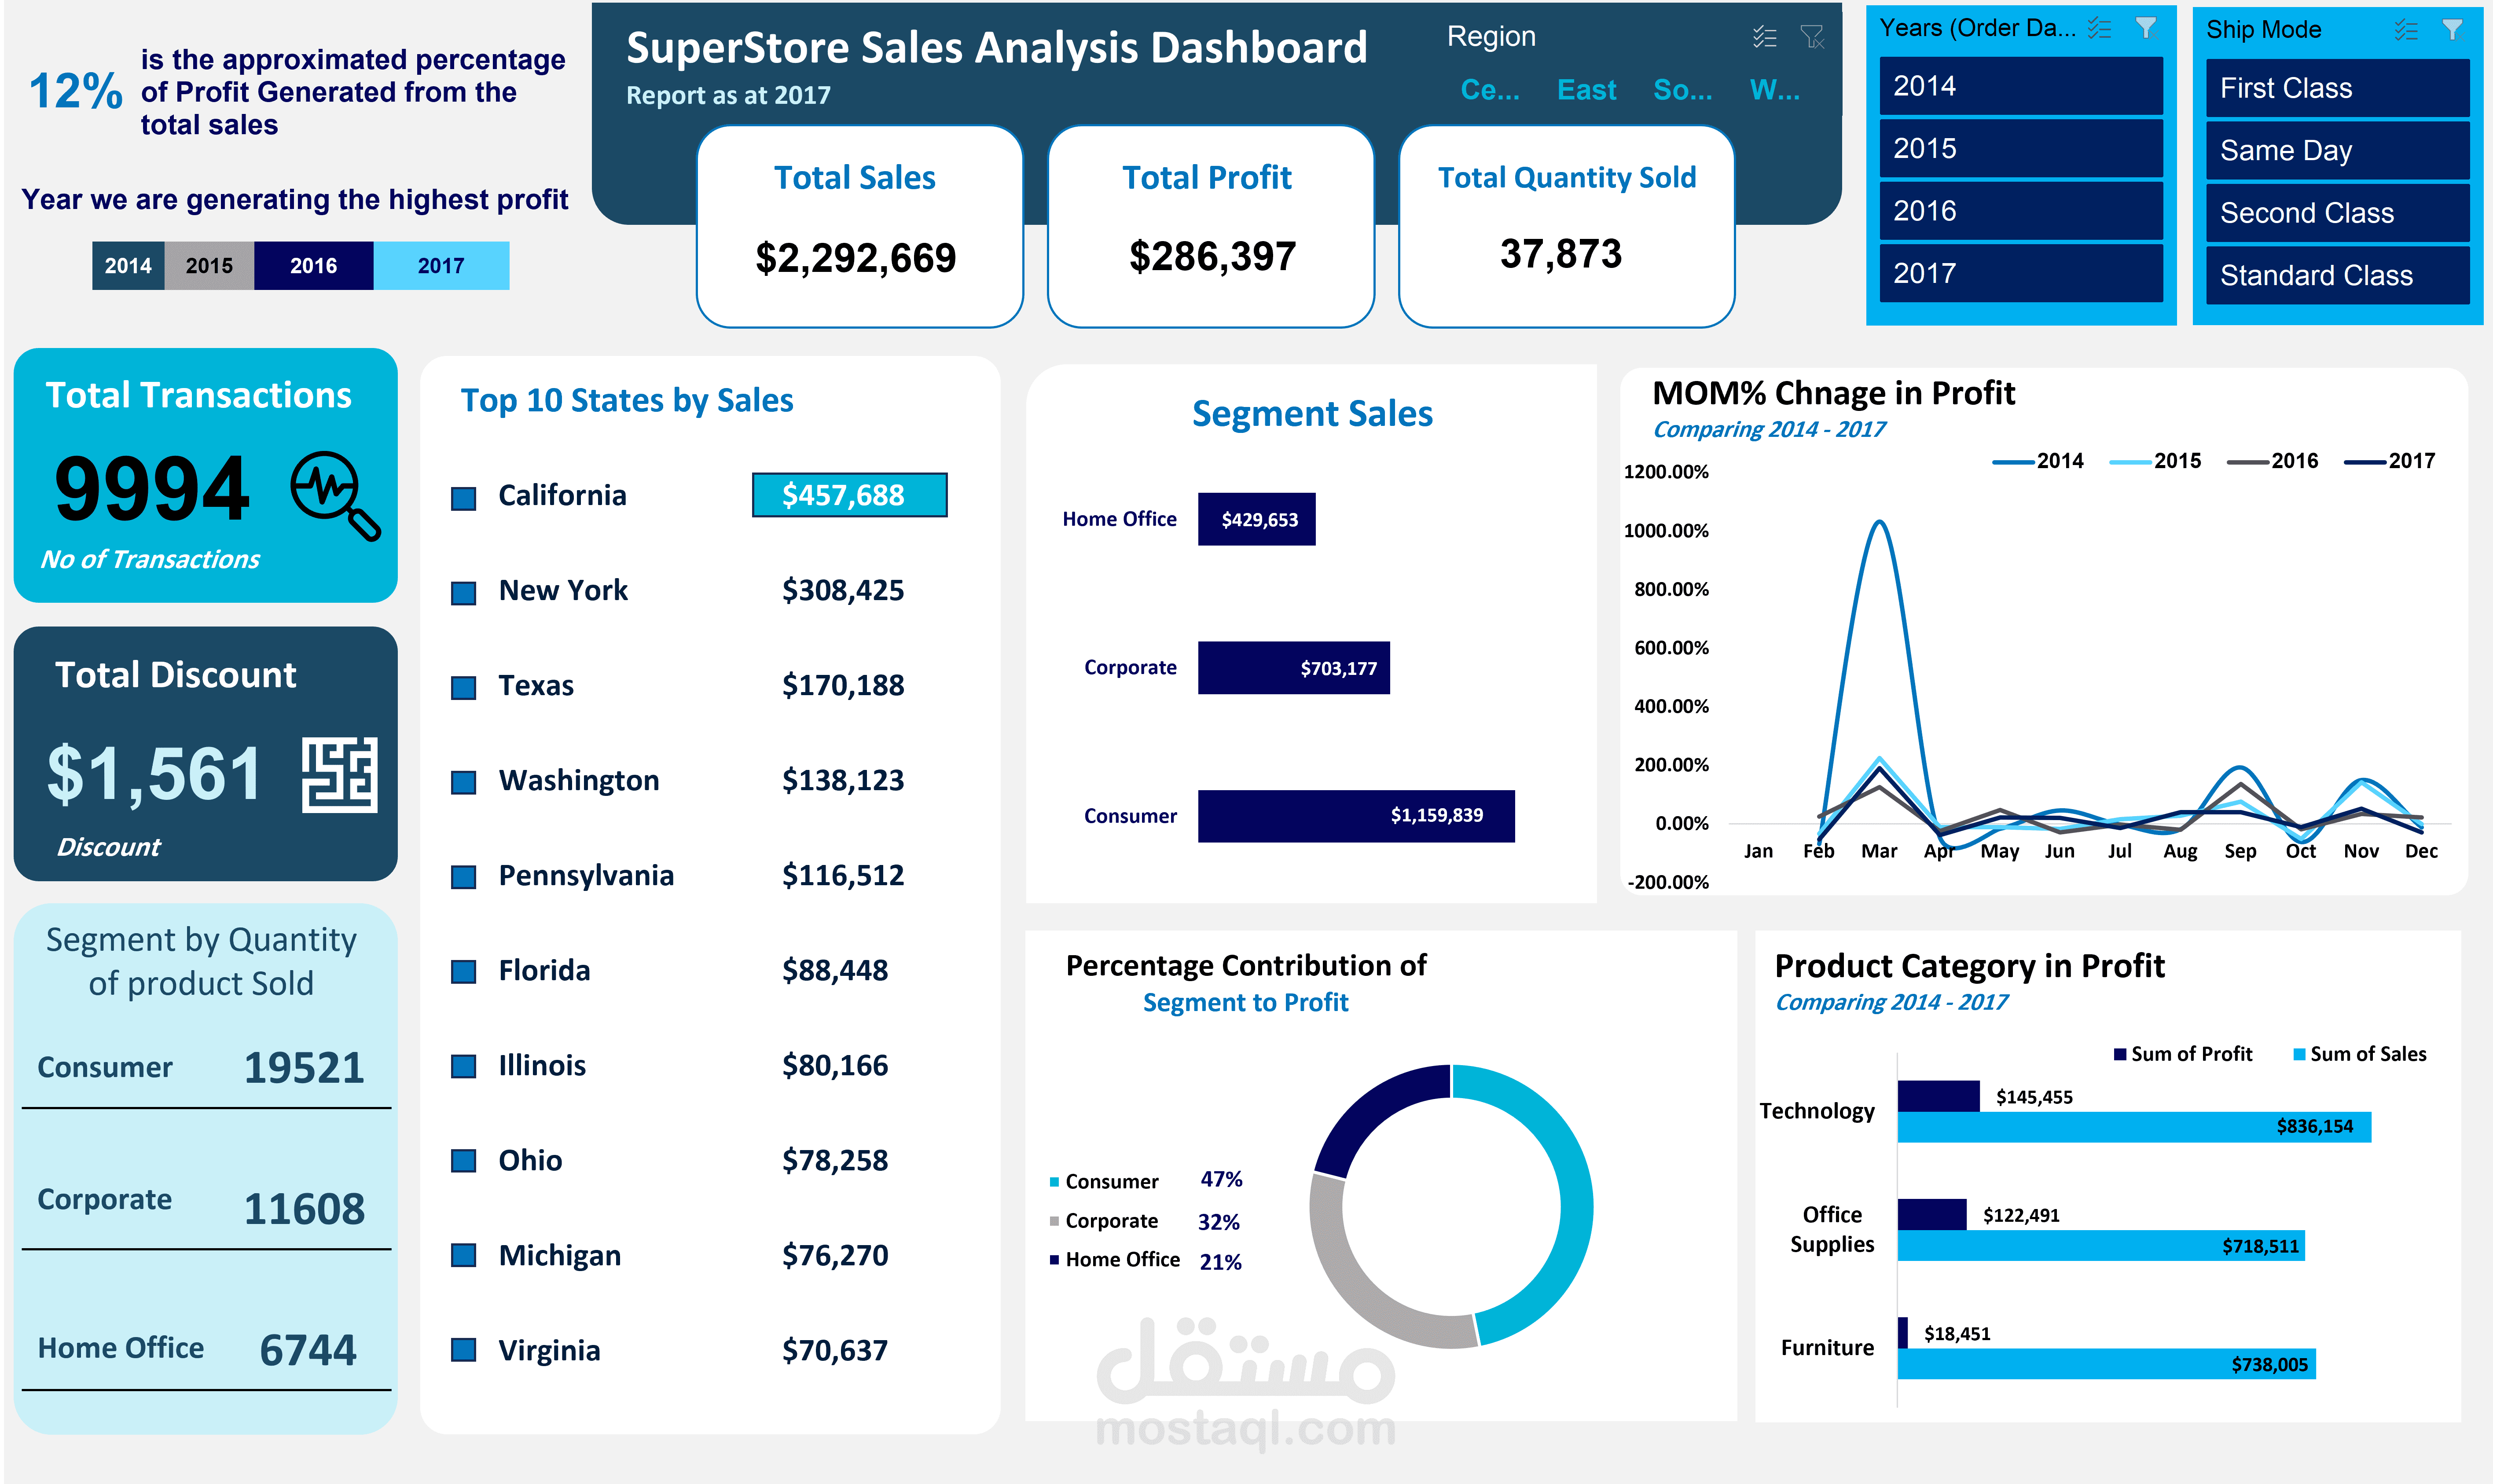
Task: Clear filter icon in Region slicer
Action: (1812, 37)
